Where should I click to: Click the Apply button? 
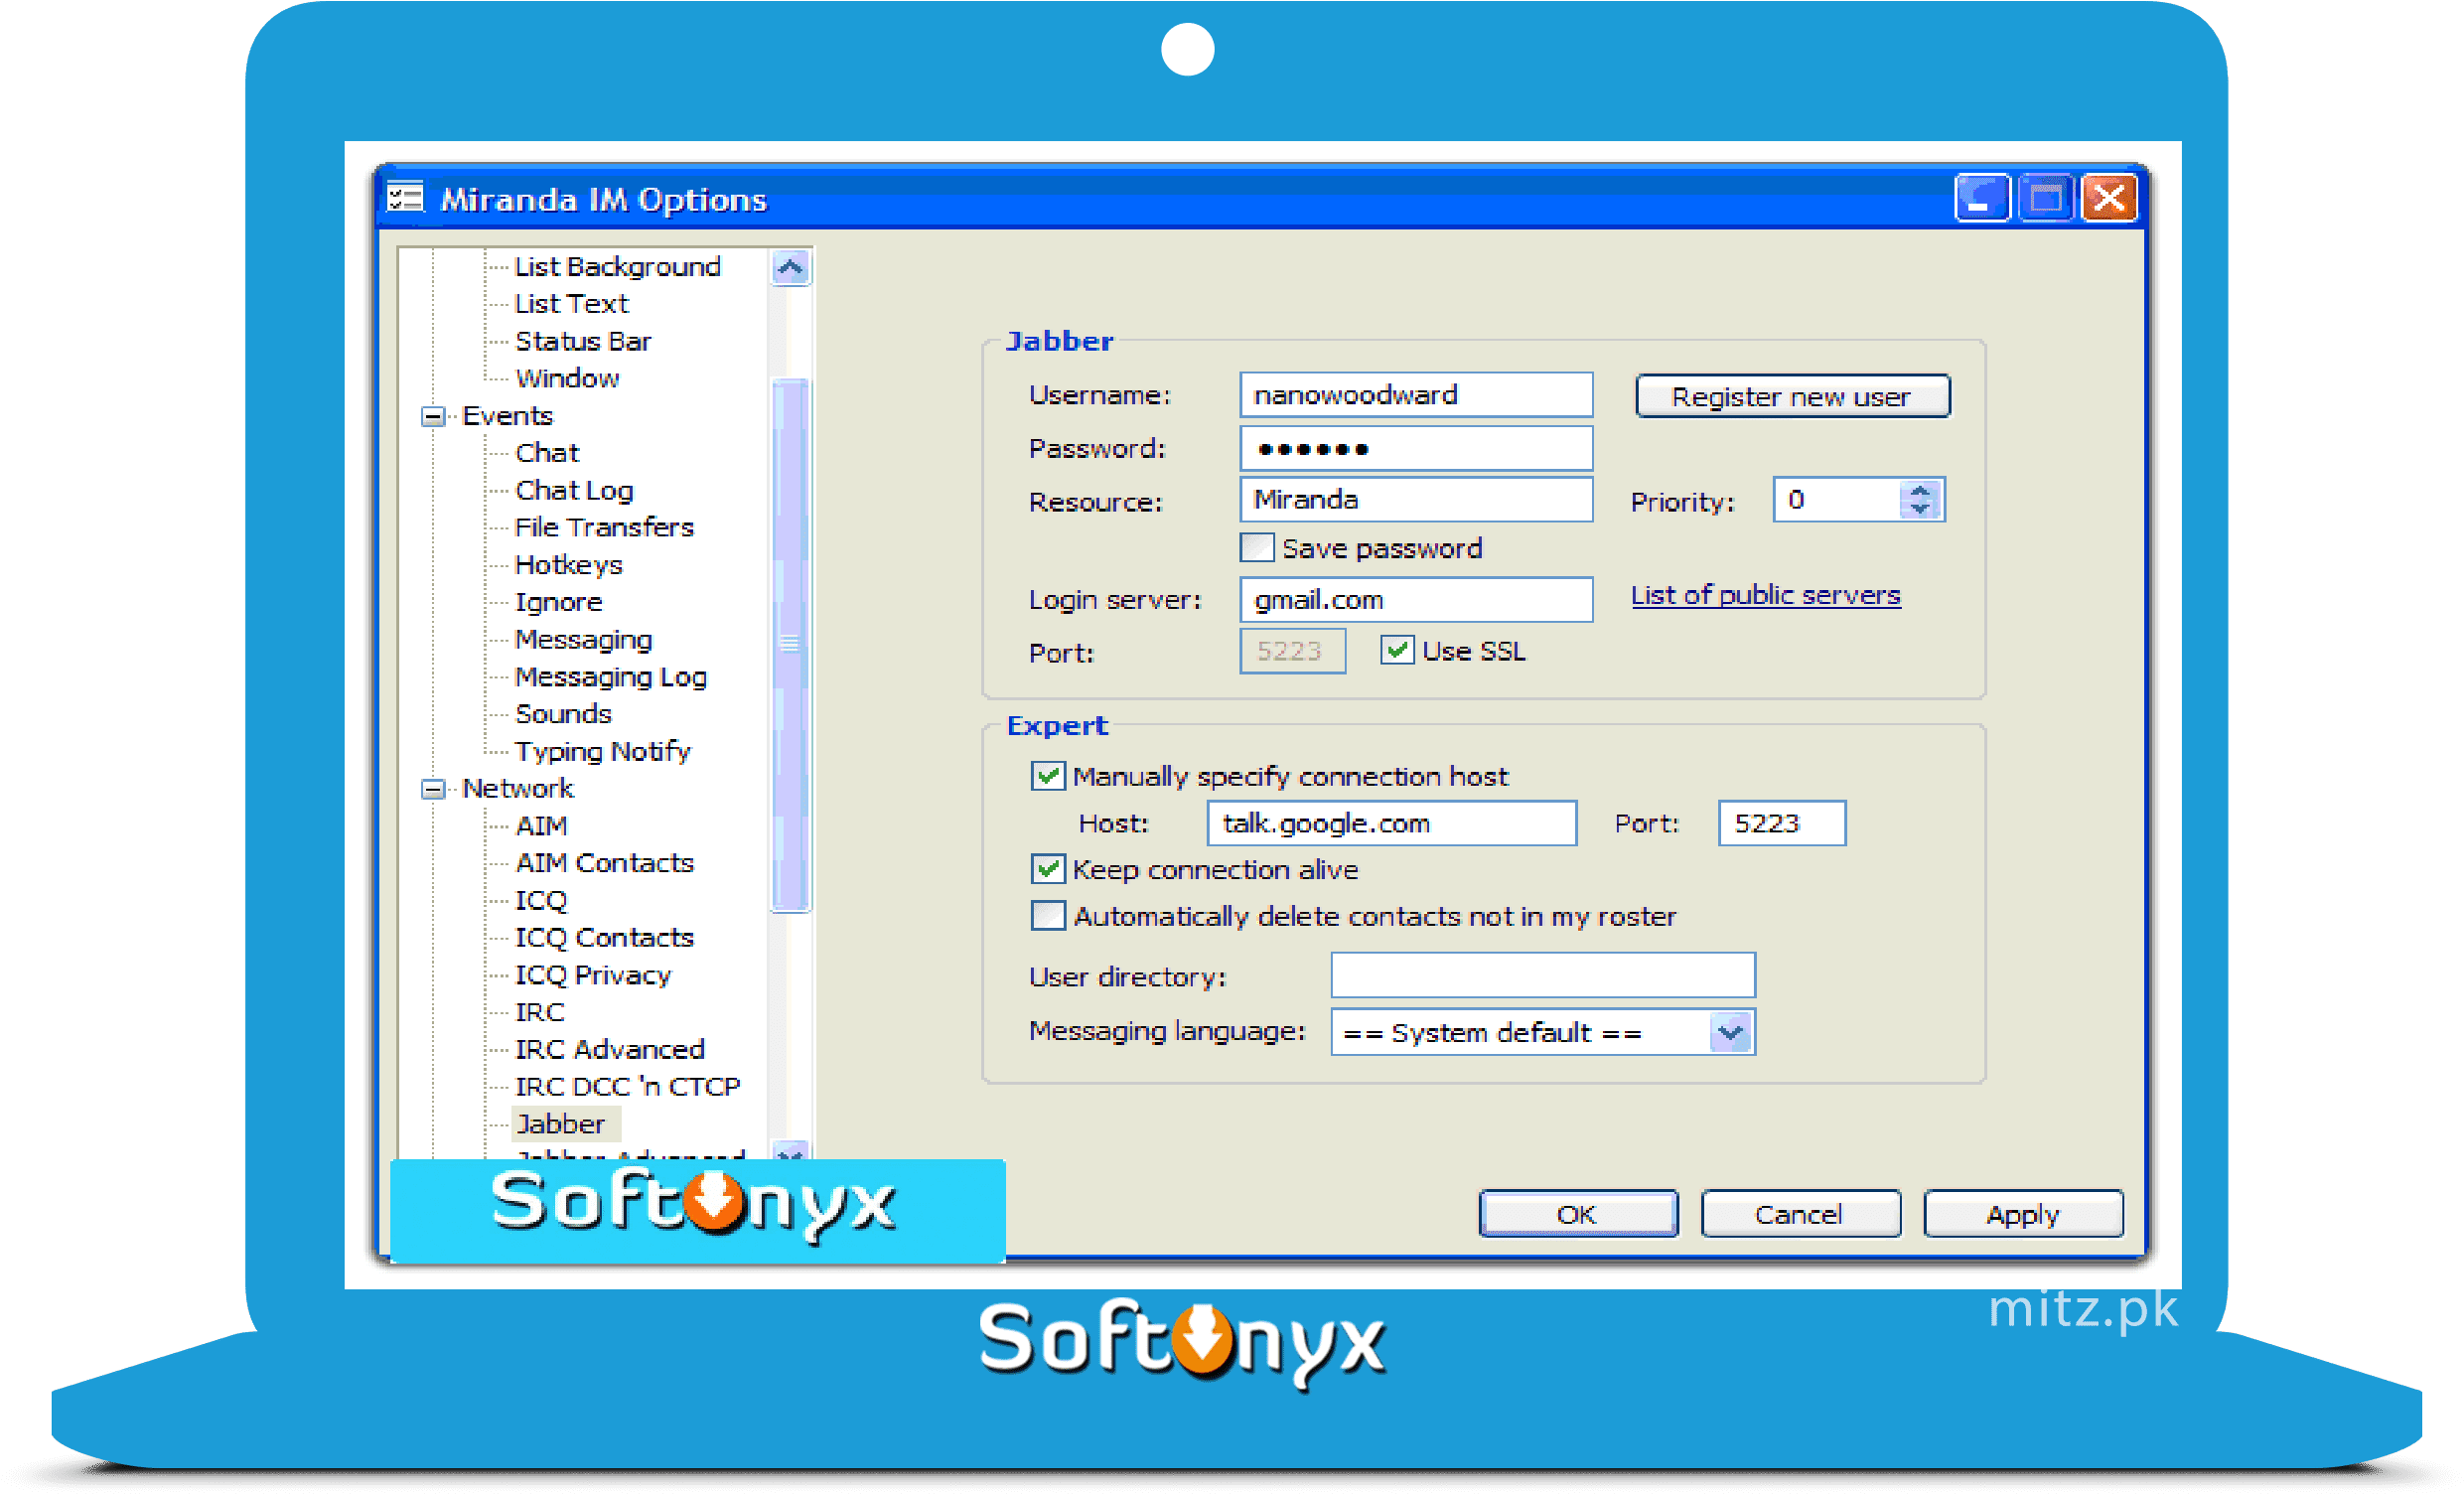click(x=2023, y=1214)
